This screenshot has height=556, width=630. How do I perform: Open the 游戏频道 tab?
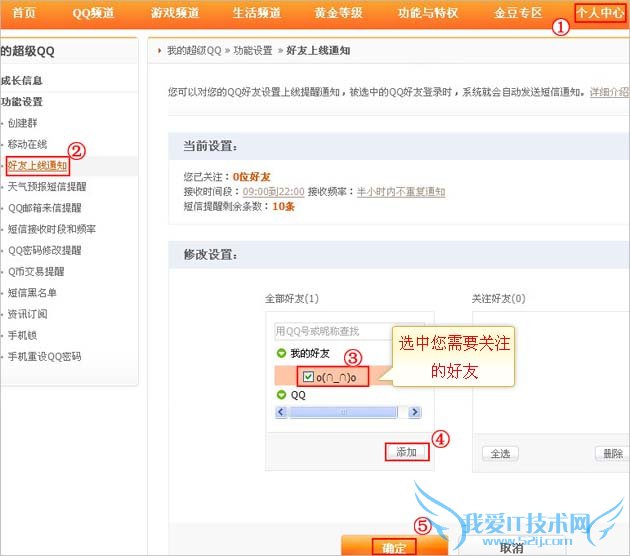point(175,13)
